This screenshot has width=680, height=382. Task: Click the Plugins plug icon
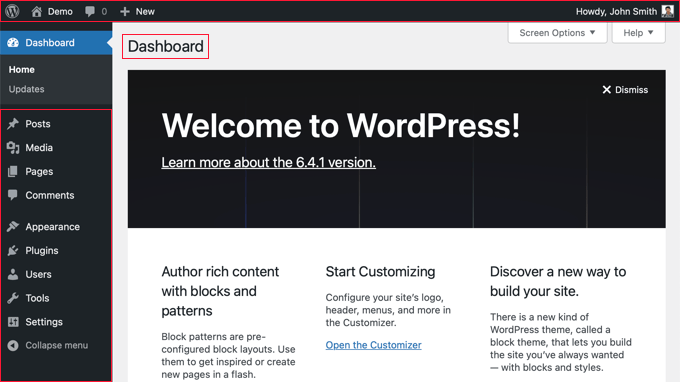point(13,250)
